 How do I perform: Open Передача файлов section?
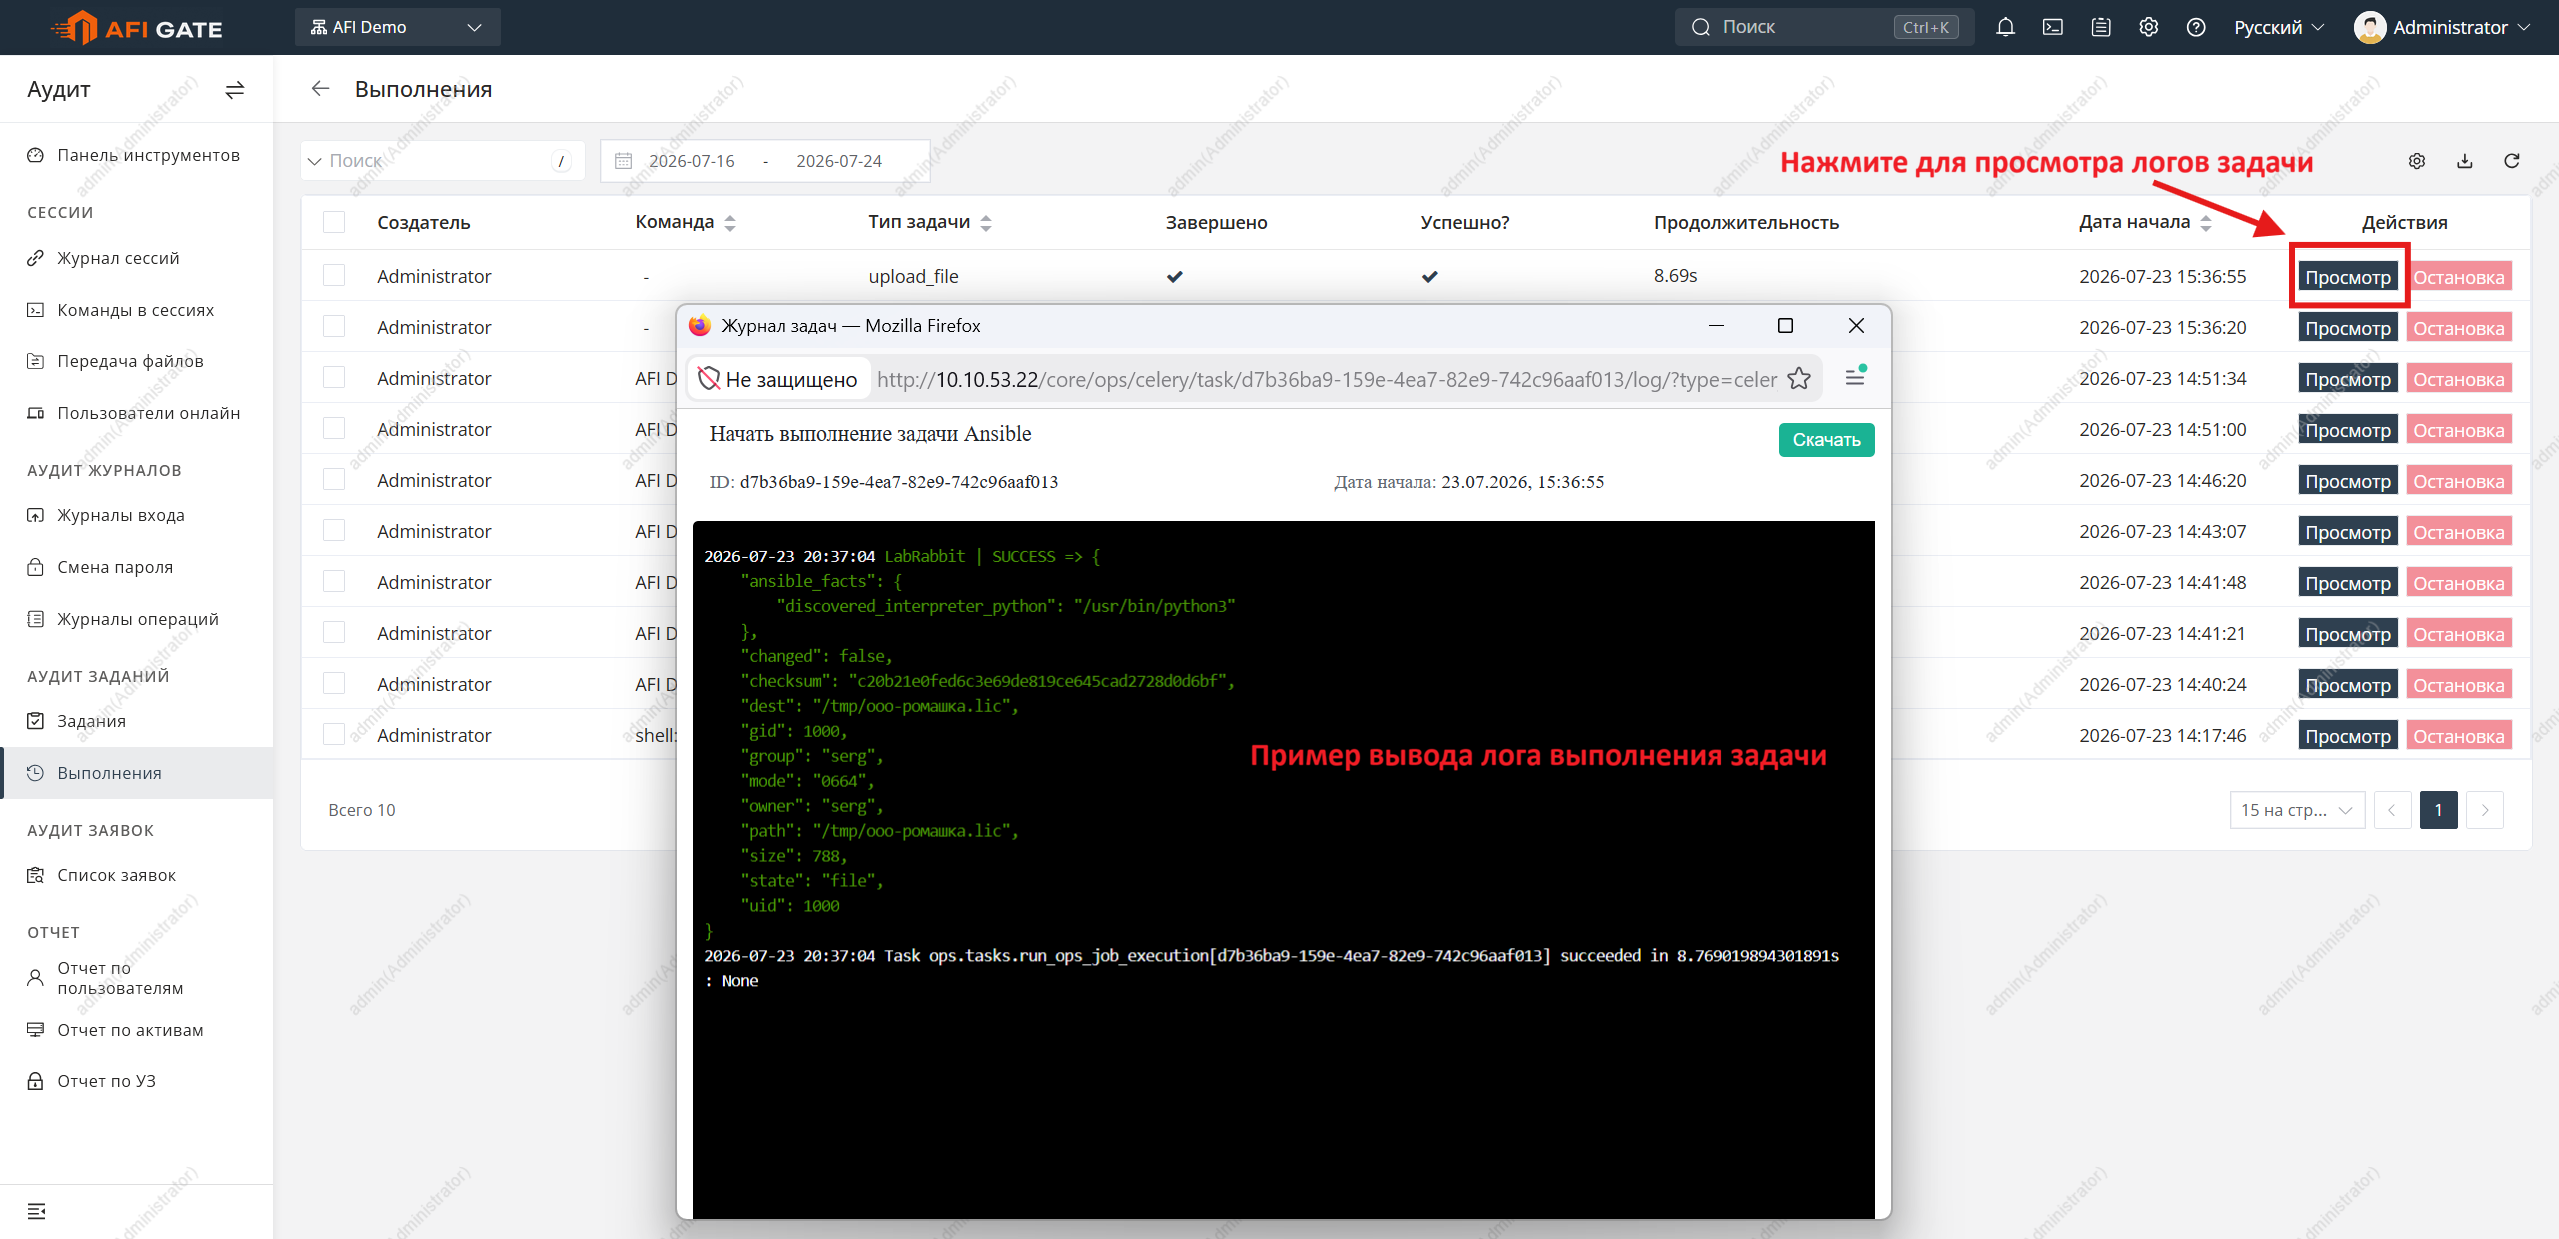pyautogui.click(x=136, y=361)
